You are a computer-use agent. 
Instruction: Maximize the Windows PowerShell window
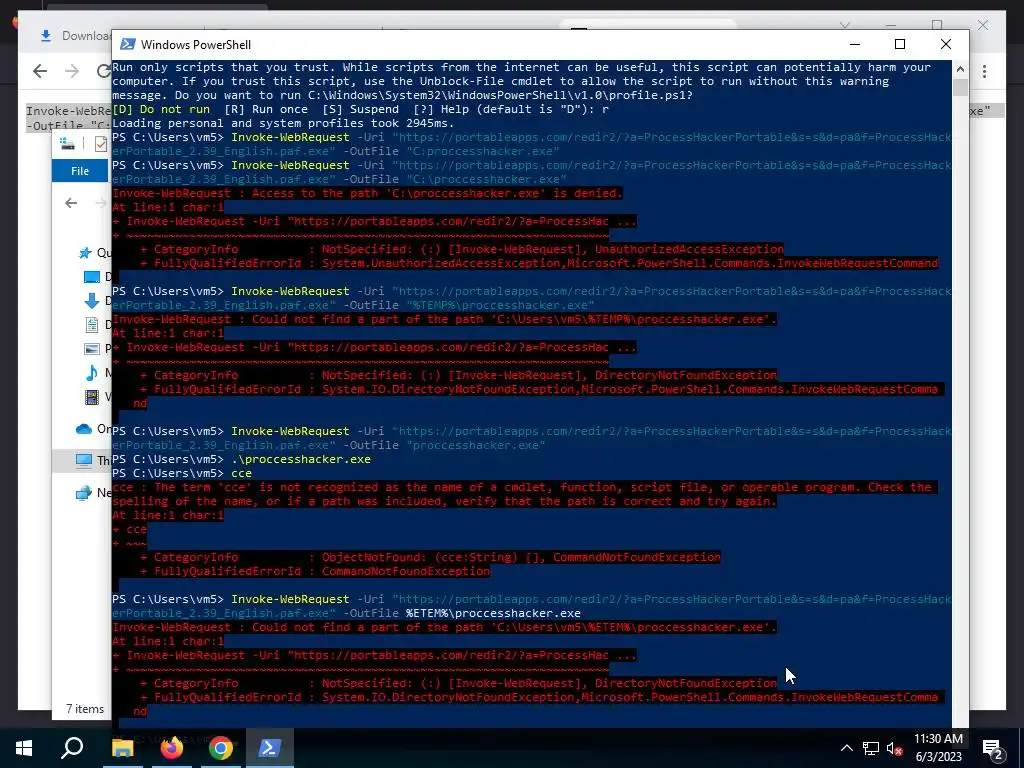[900, 44]
